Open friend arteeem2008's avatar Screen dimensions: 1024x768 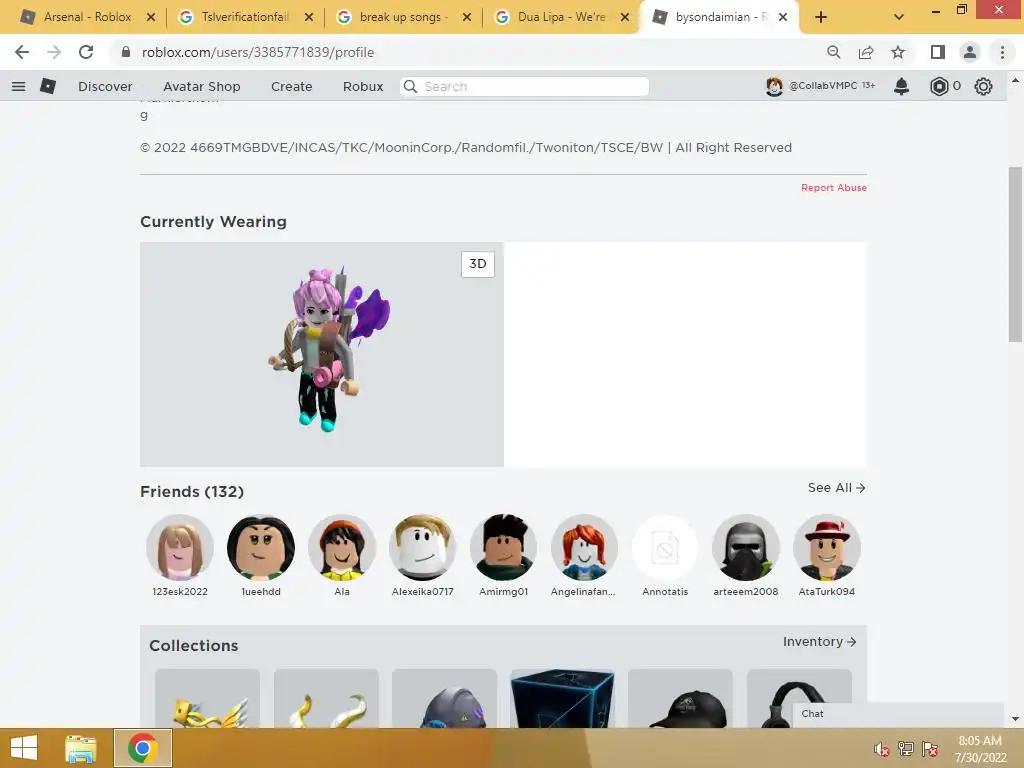[746, 547]
